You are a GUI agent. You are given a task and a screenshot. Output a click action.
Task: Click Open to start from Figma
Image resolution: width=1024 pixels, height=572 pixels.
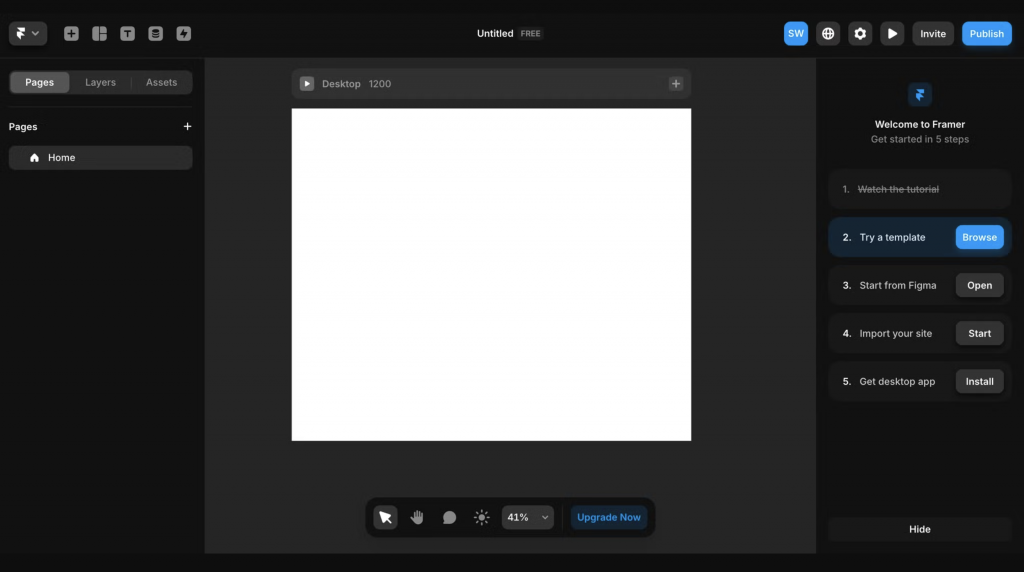click(979, 285)
